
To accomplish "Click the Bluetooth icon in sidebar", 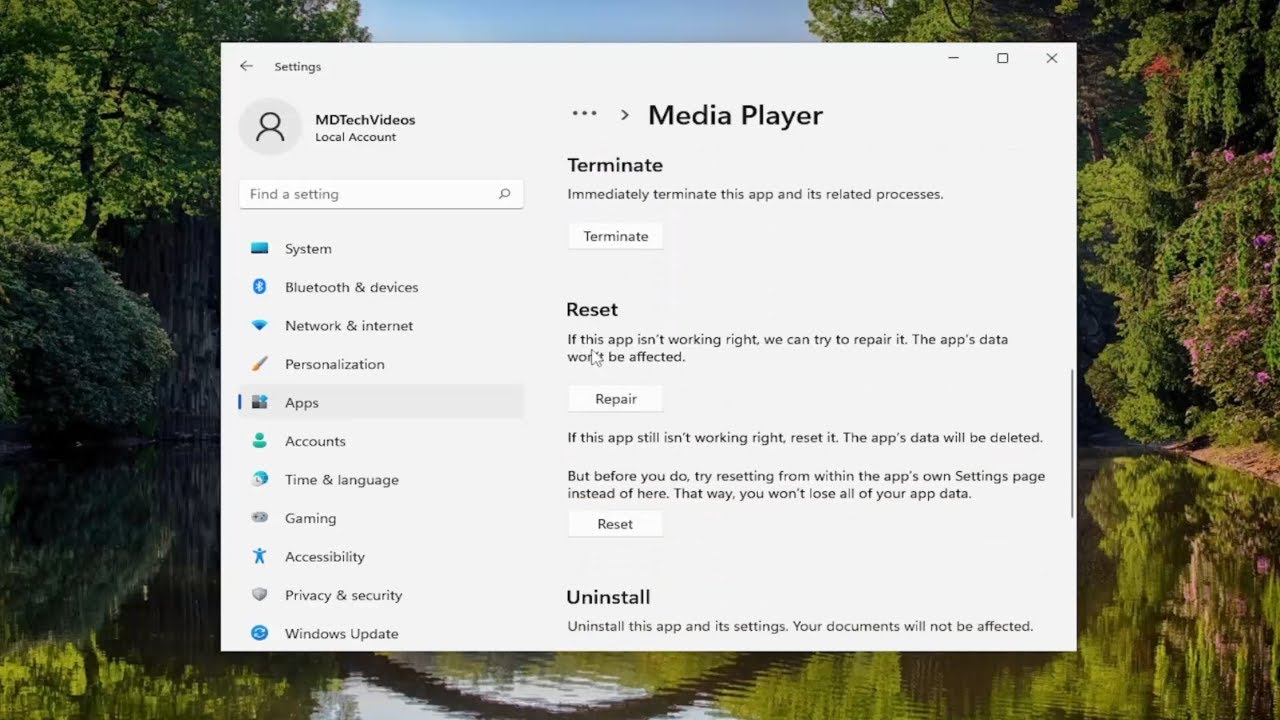I will point(260,287).
